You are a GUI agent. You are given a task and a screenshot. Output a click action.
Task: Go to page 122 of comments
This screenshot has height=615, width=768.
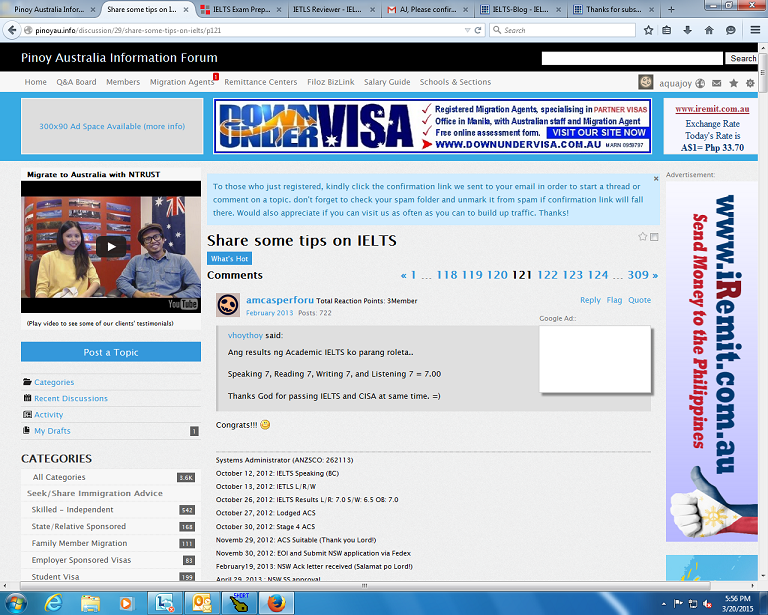point(547,275)
